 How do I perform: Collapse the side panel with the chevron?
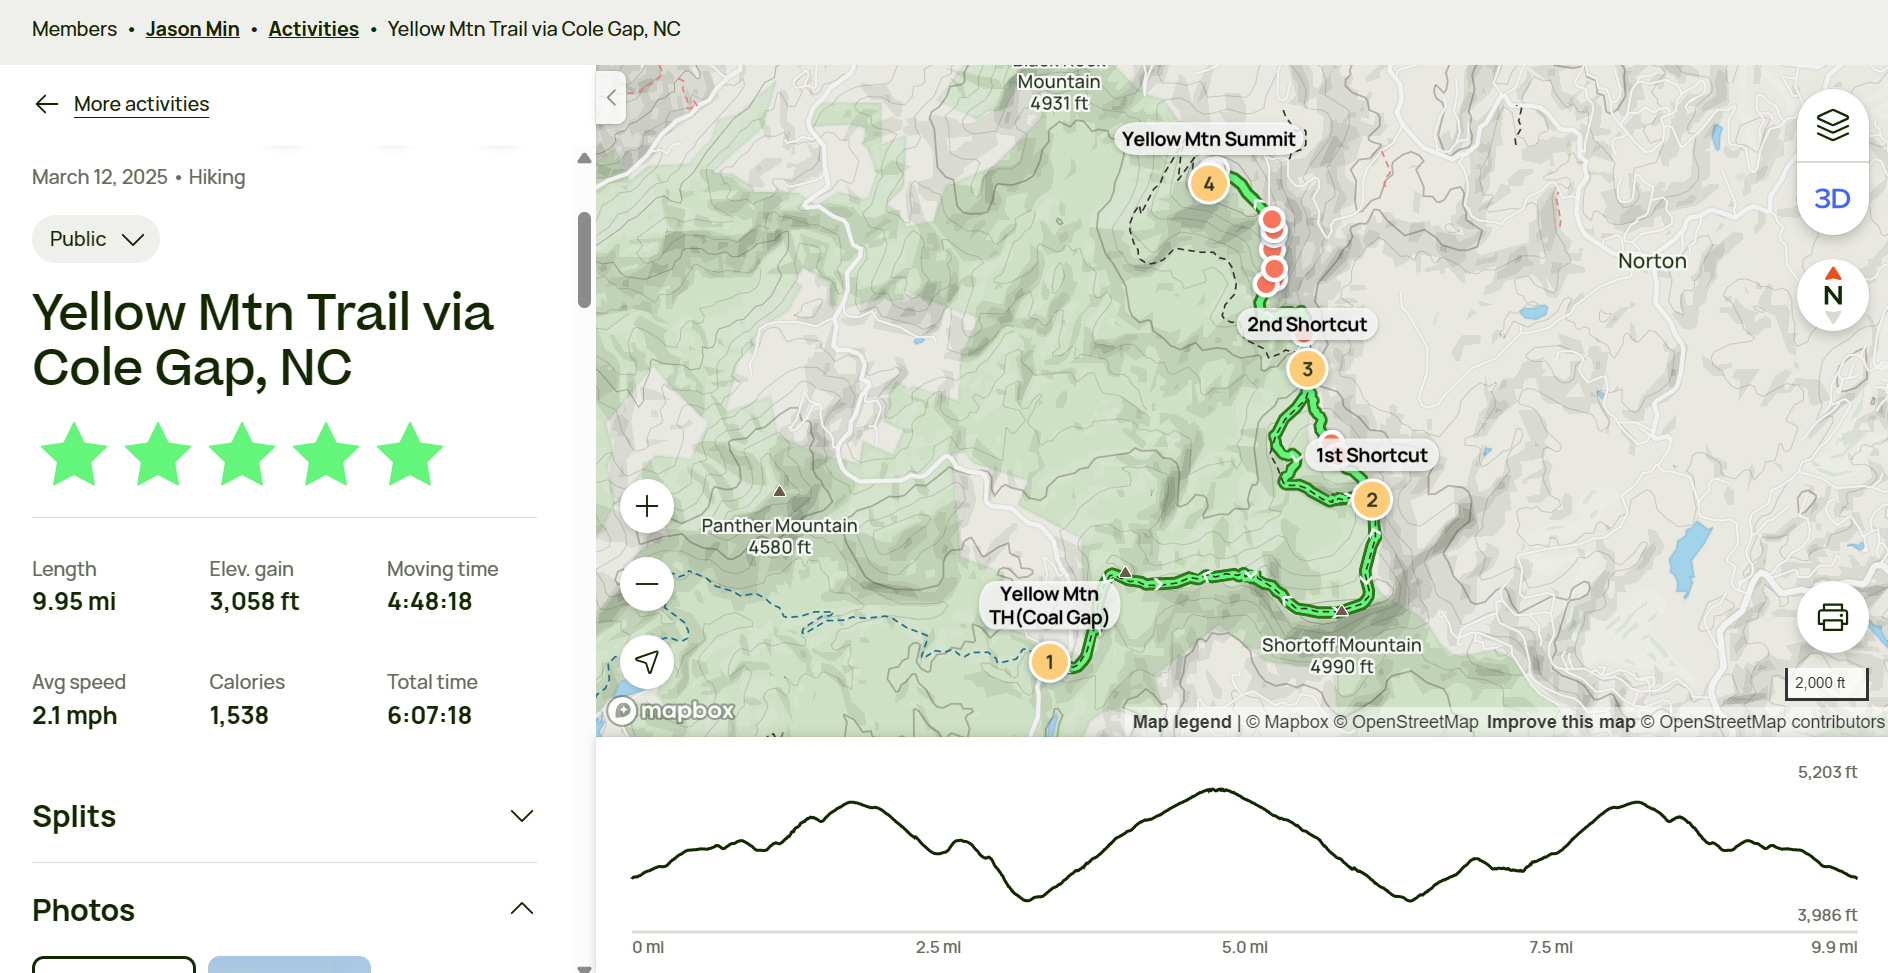click(611, 98)
